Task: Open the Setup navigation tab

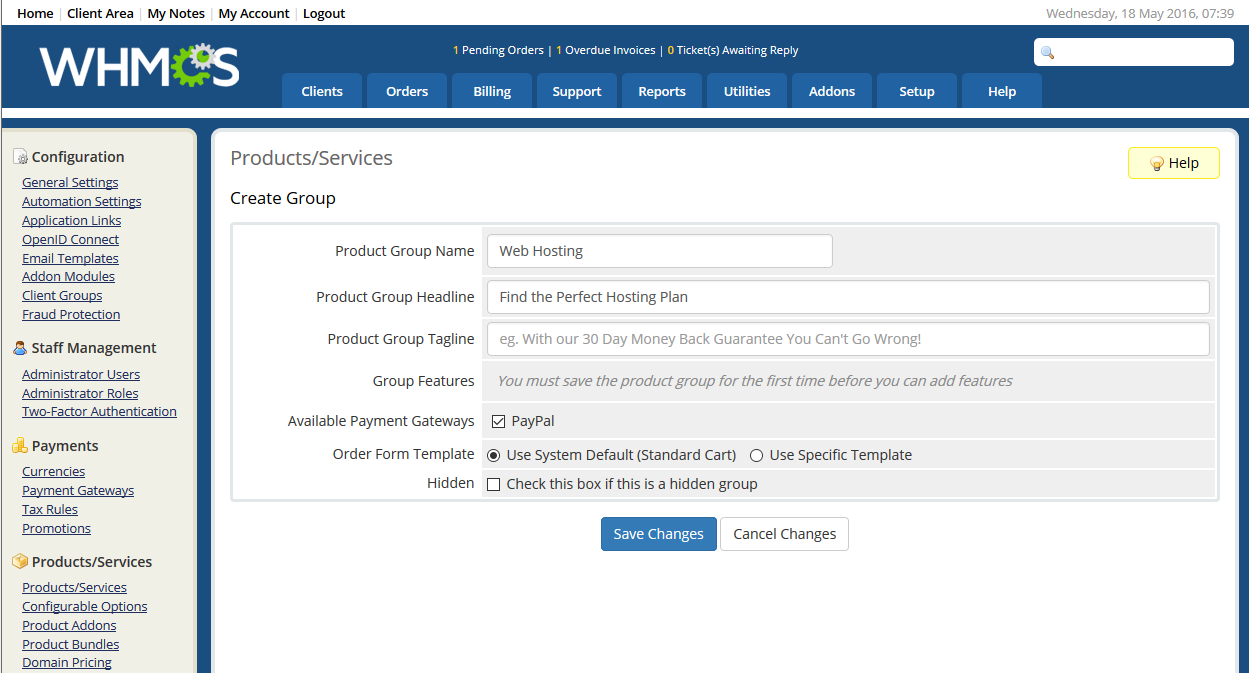Action: (x=916, y=91)
